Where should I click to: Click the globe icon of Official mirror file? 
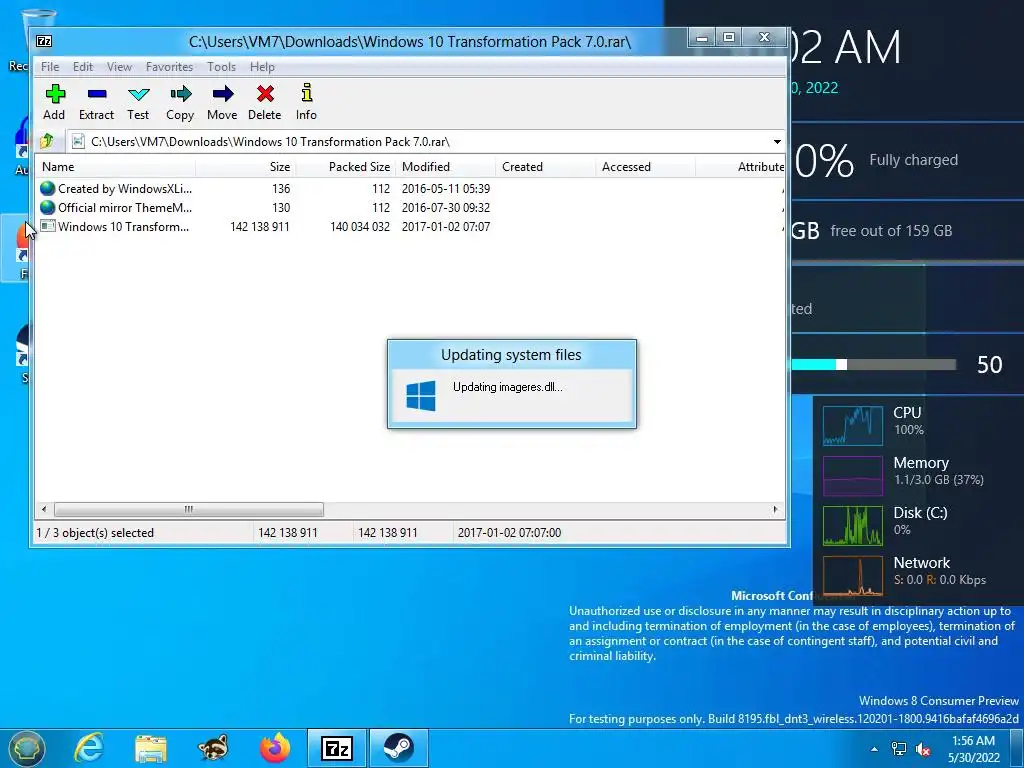coord(48,208)
